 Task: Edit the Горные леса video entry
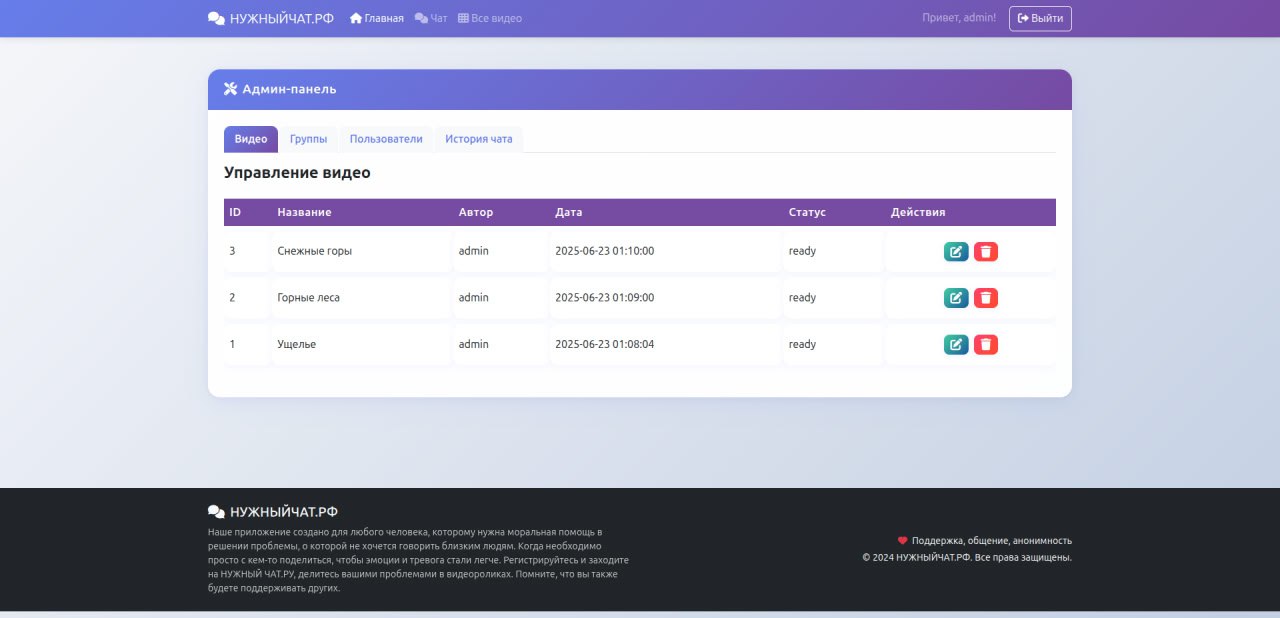pyautogui.click(x=956, y=298)
